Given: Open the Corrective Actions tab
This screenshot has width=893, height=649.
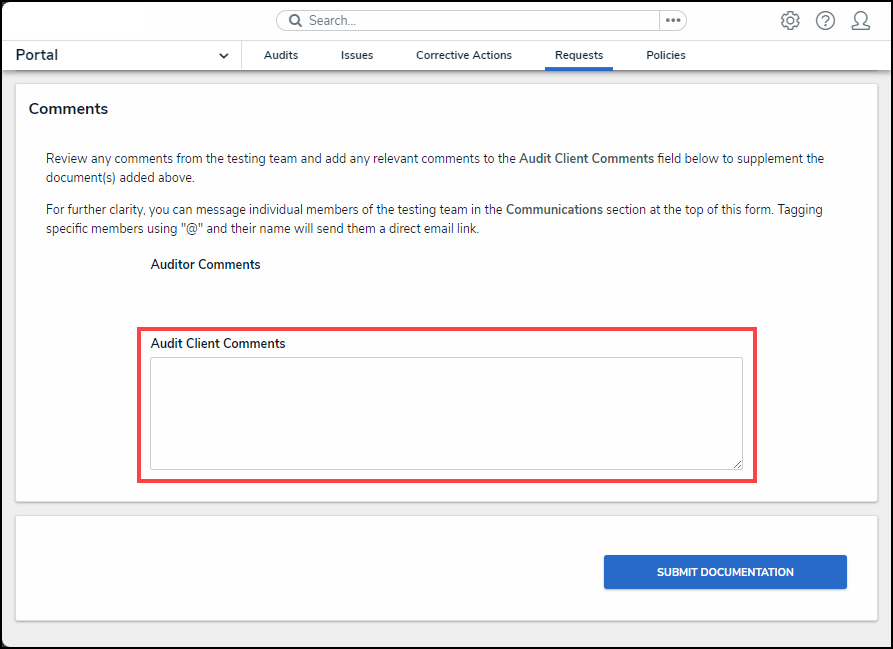Looking at the screenshot, I should [x=464, y=56].
